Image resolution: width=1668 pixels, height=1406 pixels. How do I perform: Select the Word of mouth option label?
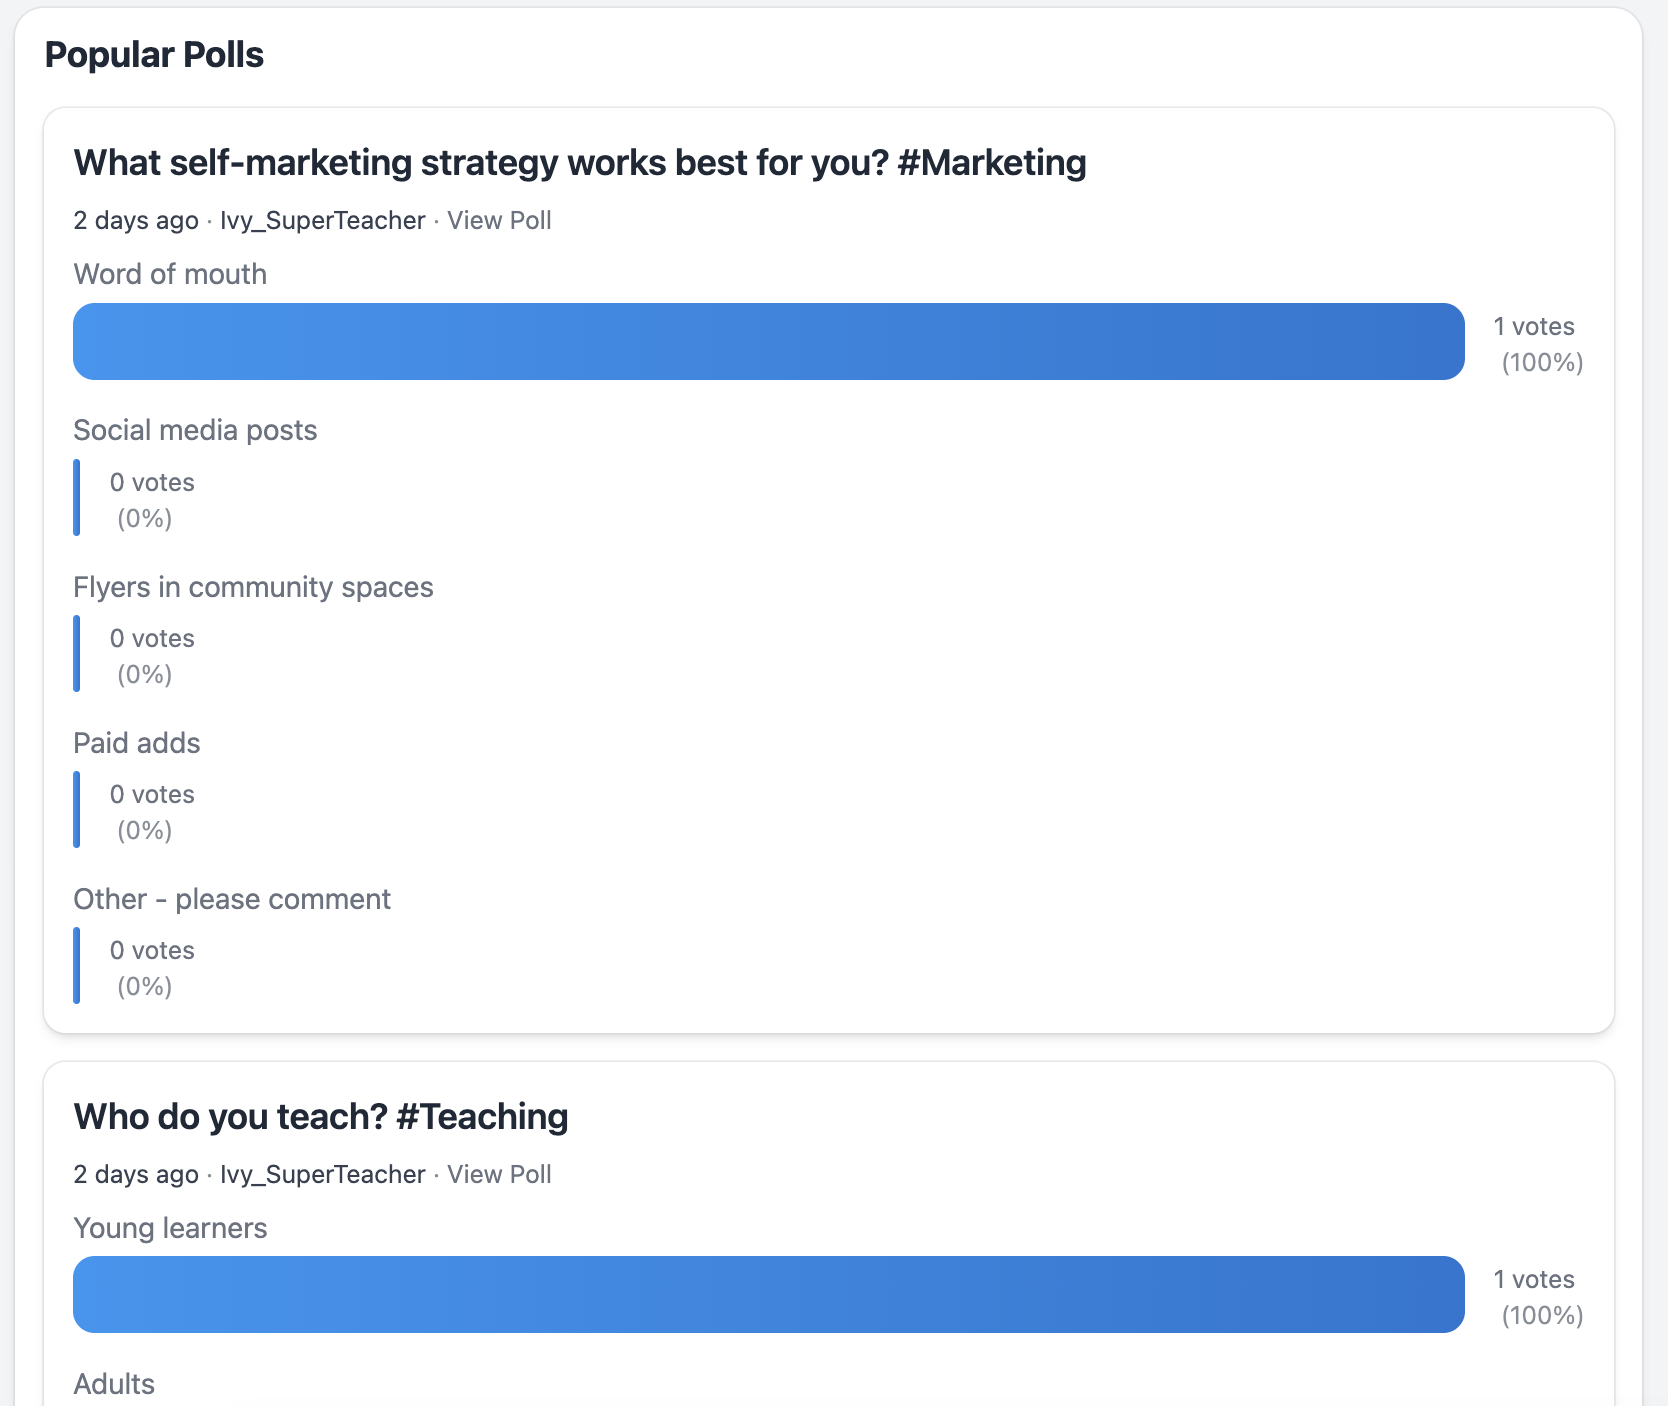point(170,274)
